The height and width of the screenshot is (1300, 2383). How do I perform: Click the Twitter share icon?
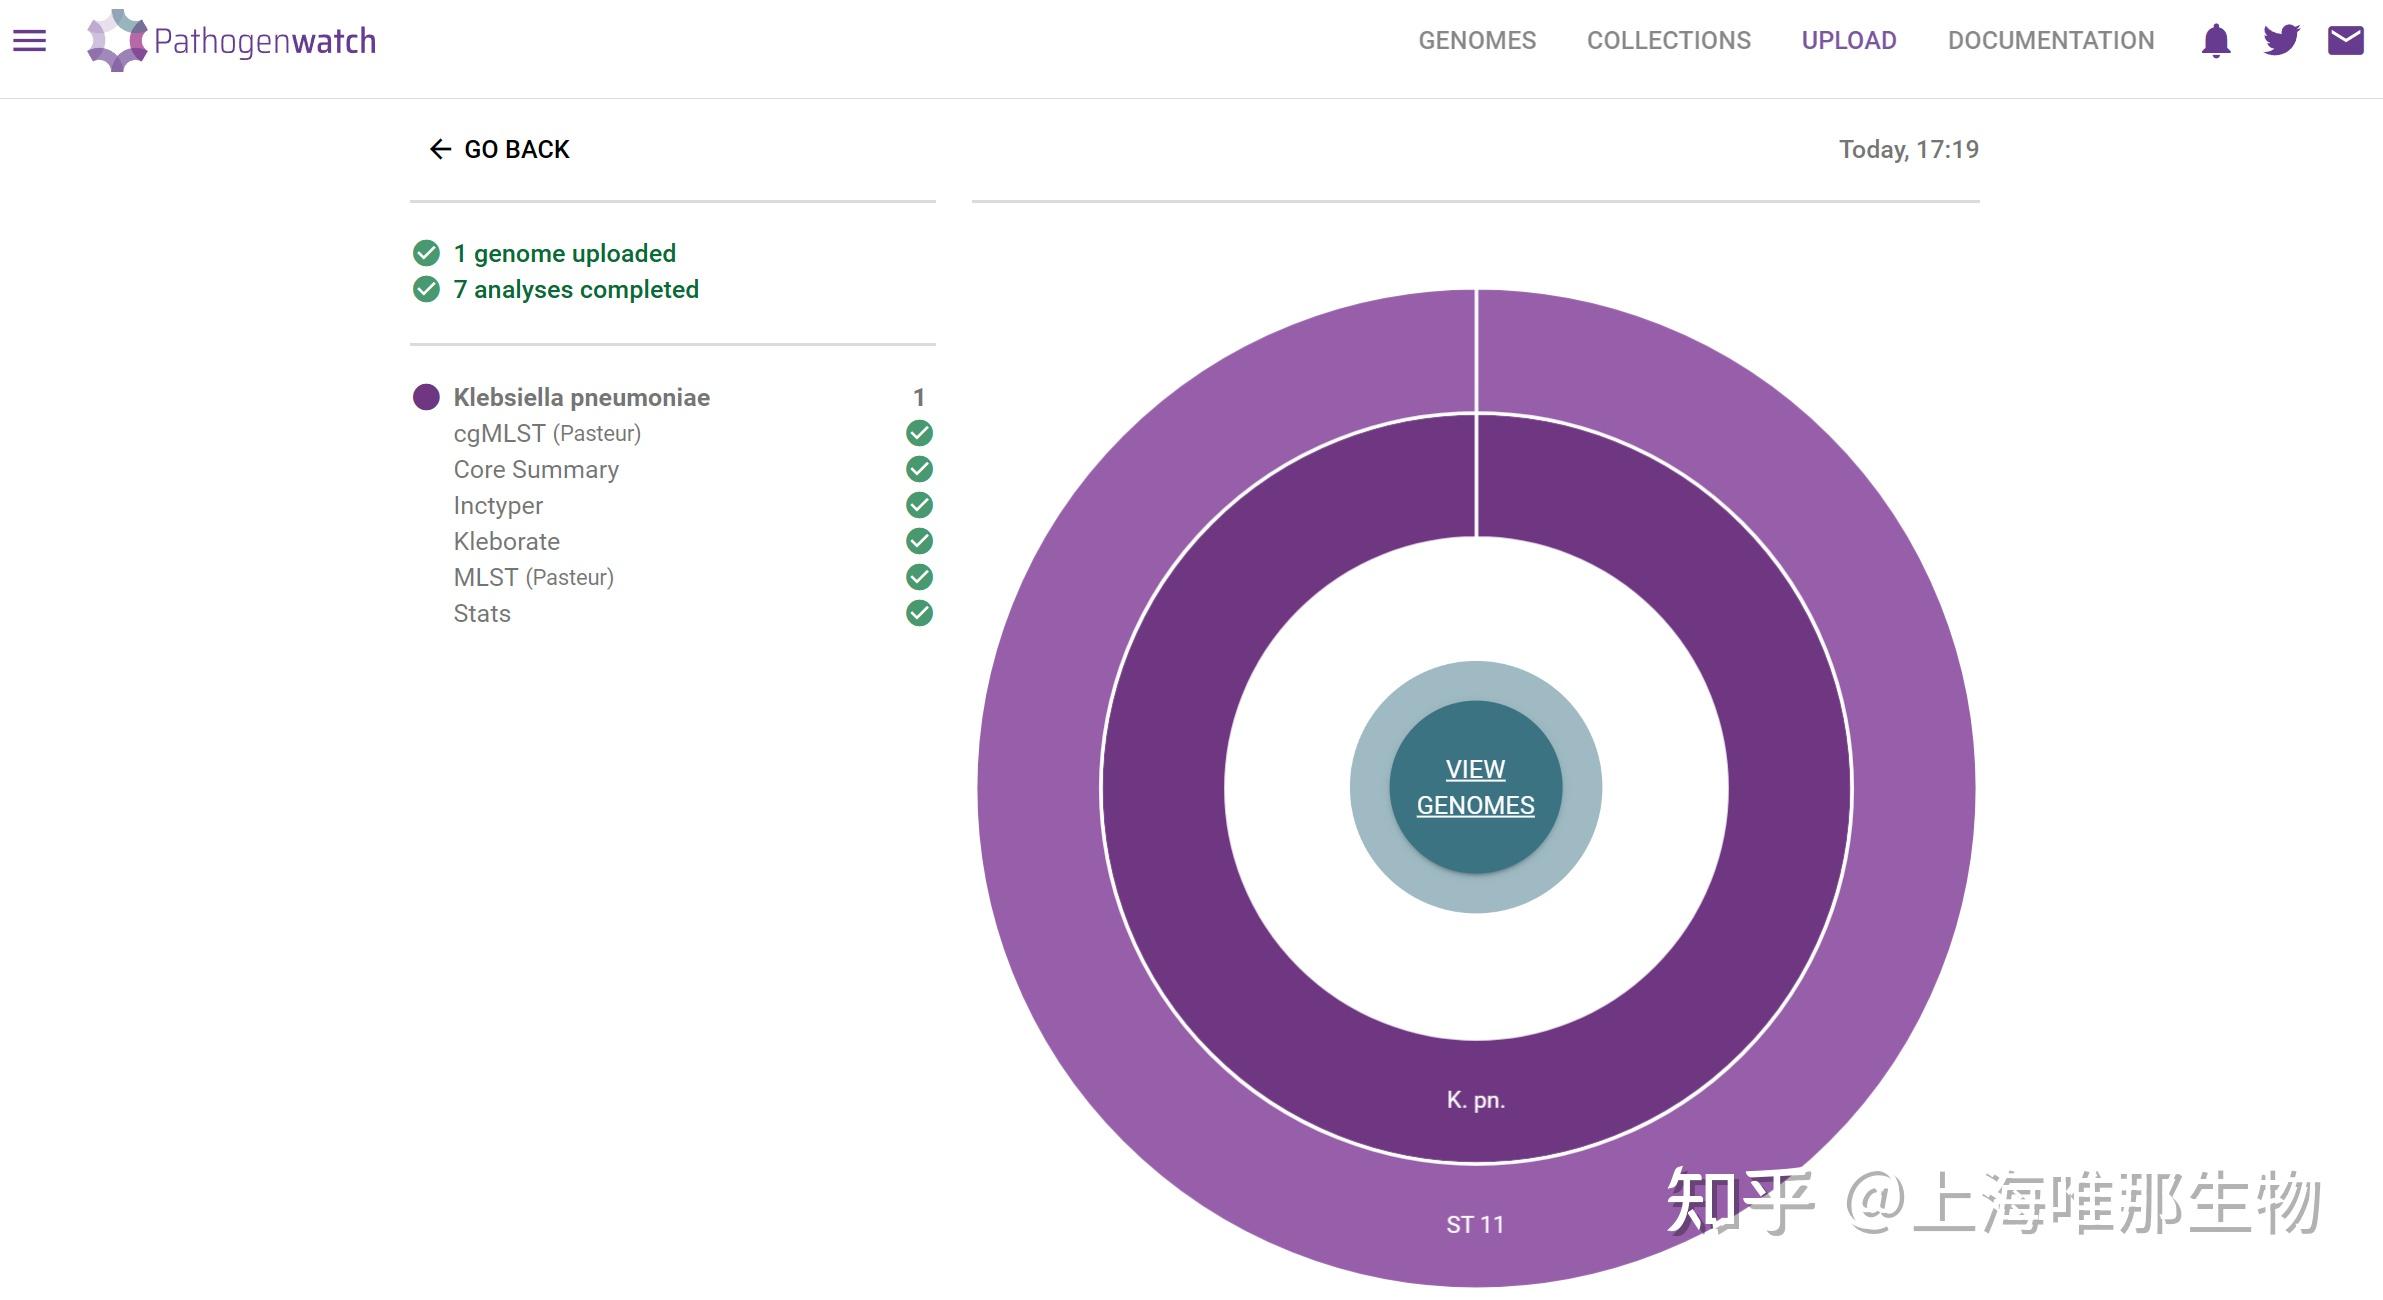(2281, 38)
